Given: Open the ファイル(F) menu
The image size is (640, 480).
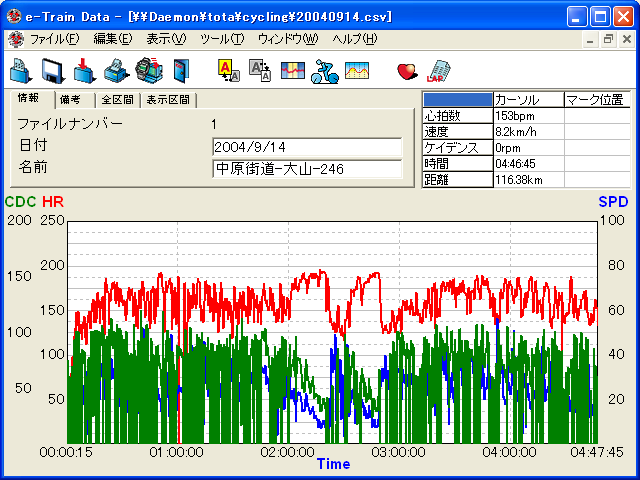Looking at the screenshot, I should pos(54,39).
